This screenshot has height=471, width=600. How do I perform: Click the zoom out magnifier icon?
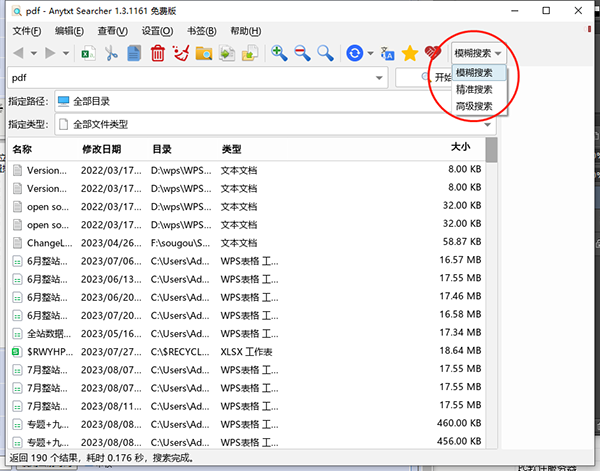(302, 53)
